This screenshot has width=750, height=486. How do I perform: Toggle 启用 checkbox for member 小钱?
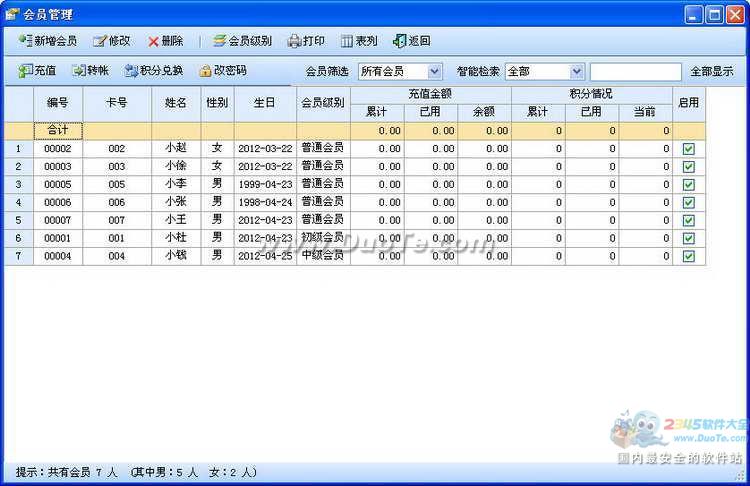[x=688, y=256]
